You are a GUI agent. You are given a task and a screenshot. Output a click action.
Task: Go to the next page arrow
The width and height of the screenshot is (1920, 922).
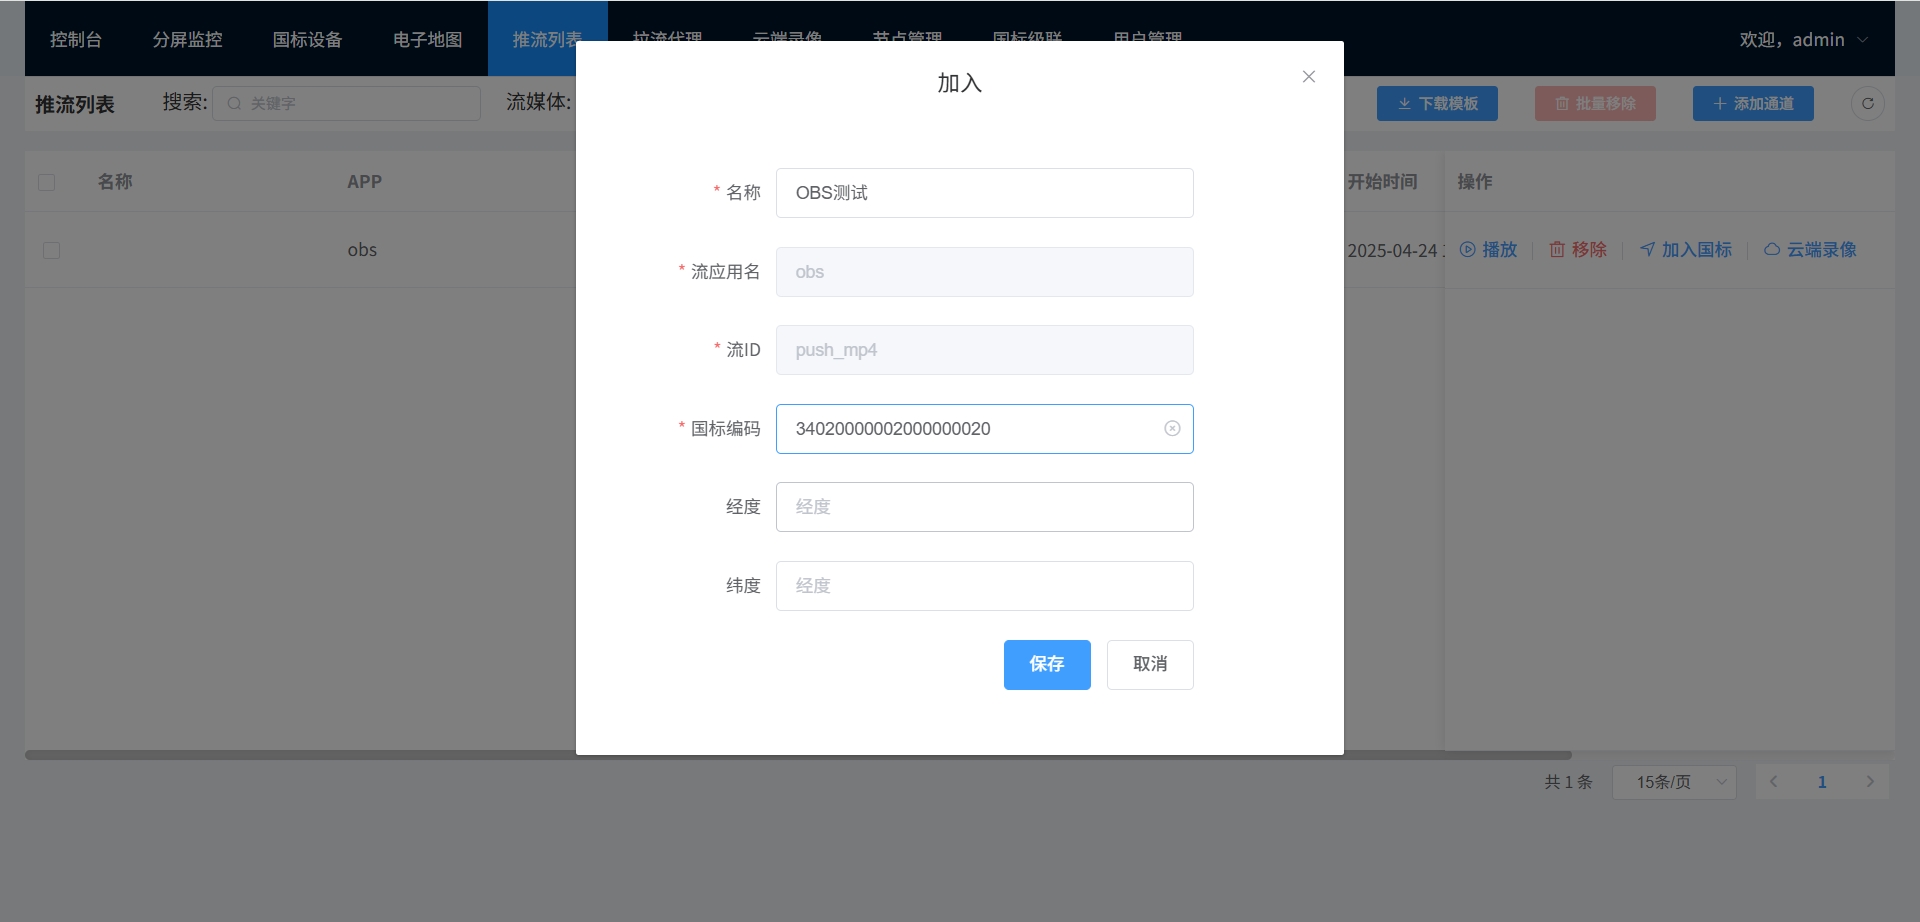tap(1869, 782)
